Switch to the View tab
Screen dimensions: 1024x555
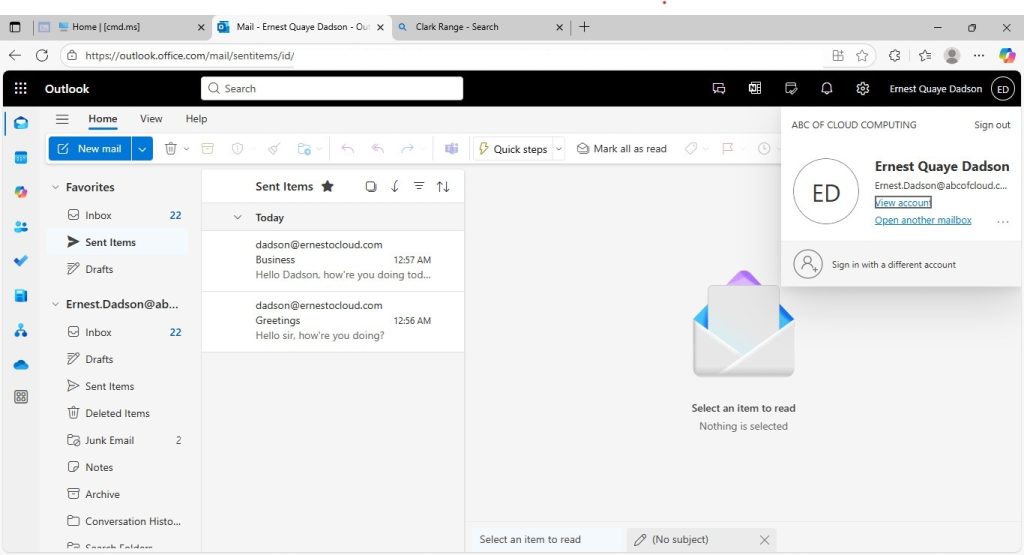[151, 119]
